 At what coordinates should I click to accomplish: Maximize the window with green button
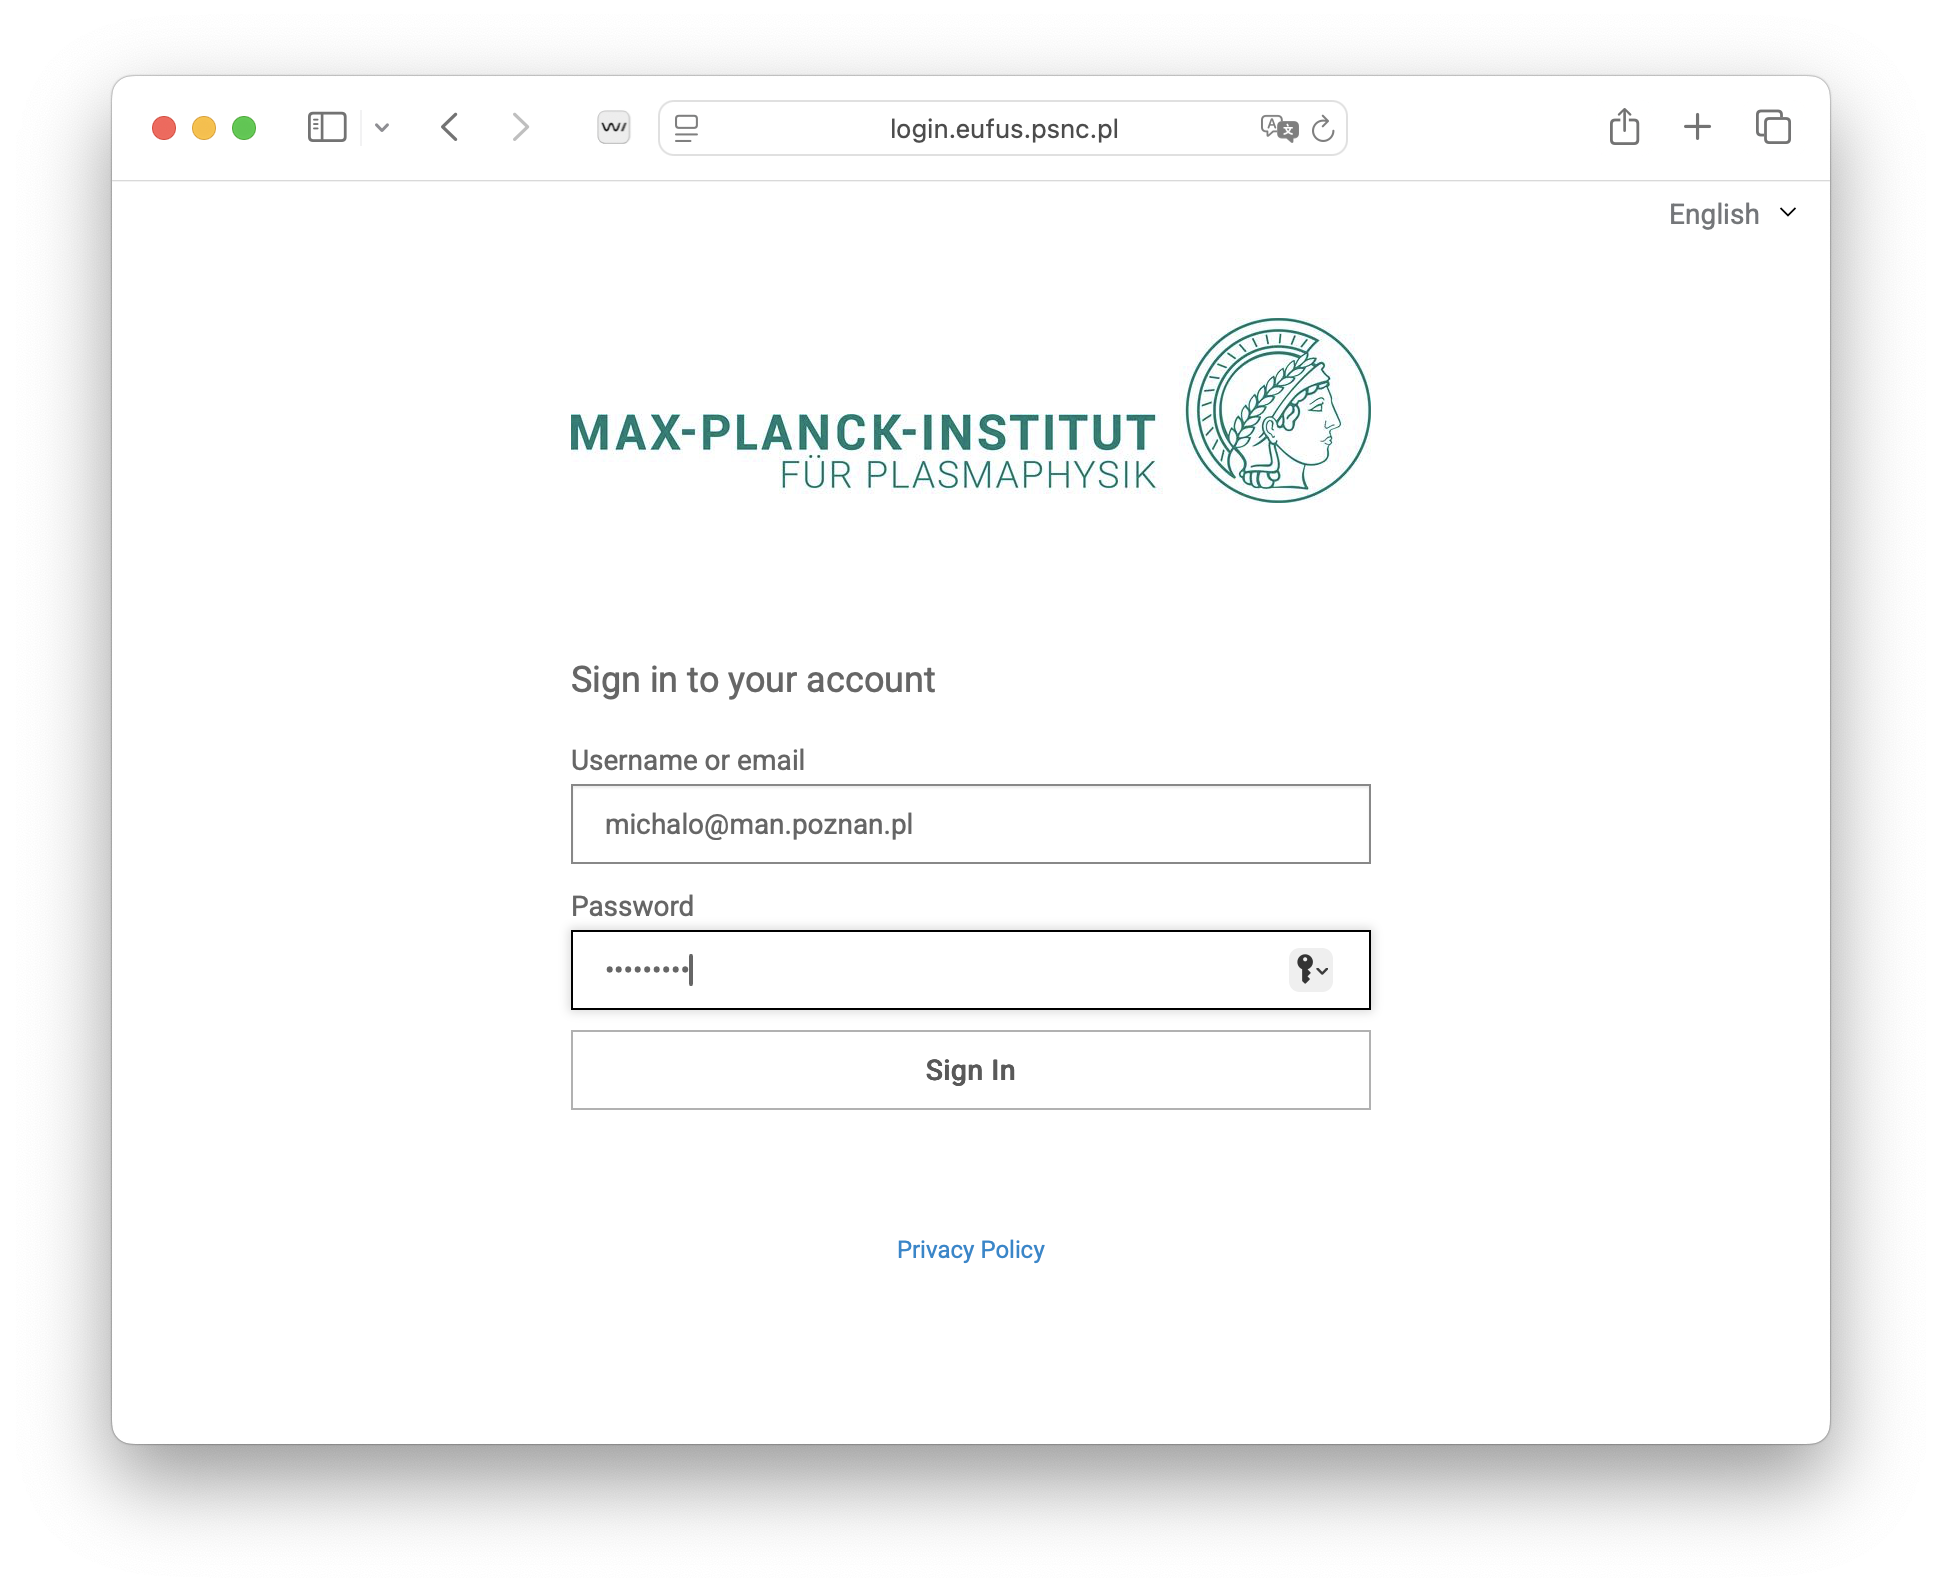click(244, 128)
